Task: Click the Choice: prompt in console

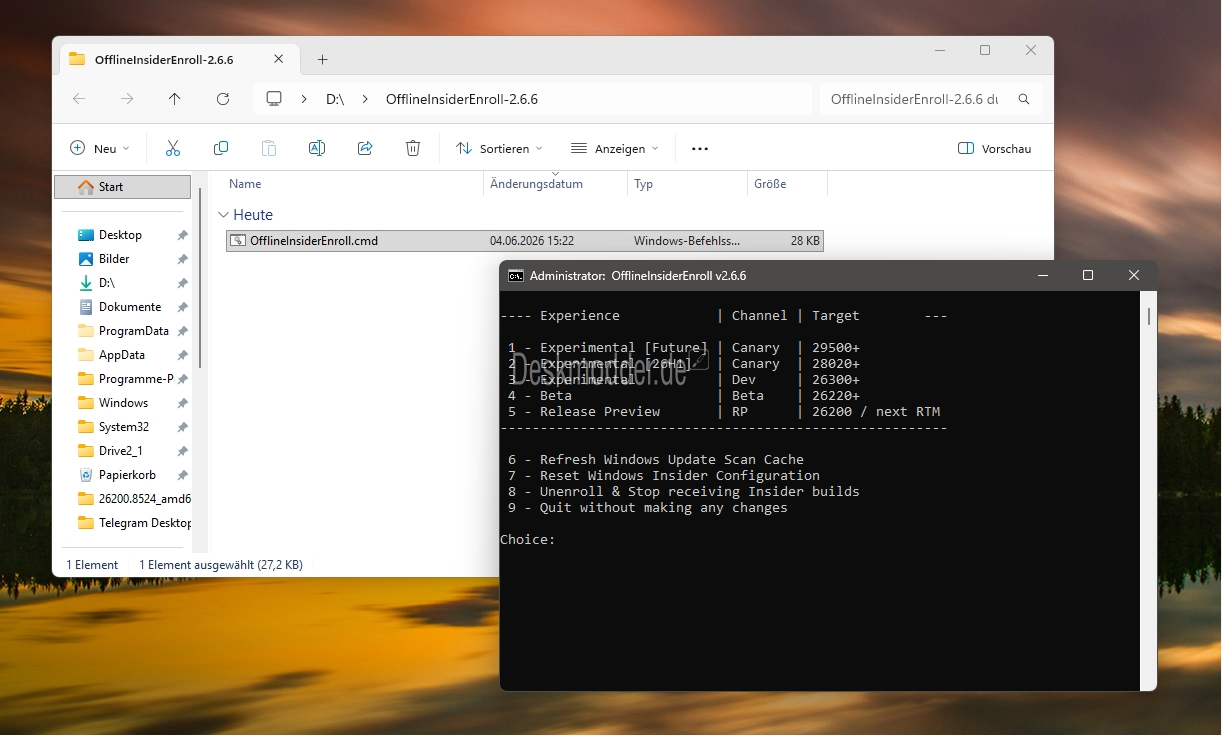Action: (527, 540)
